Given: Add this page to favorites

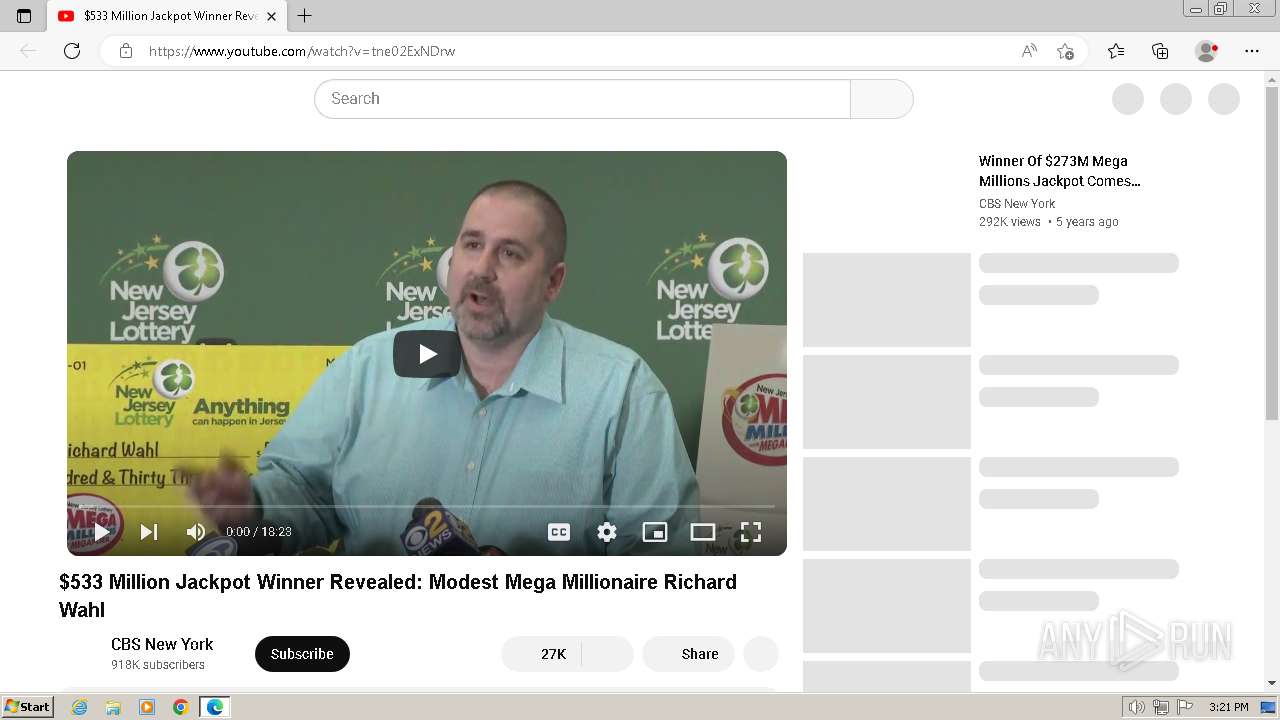Looking at the screenshot, I should point(1065,51).
